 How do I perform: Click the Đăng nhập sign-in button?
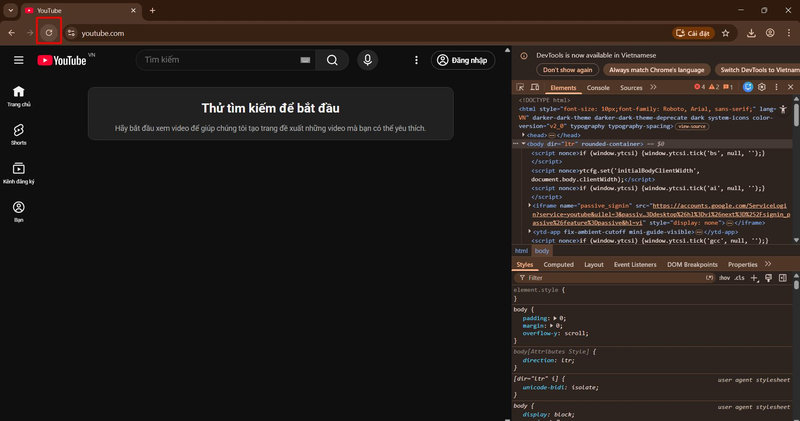coord(463,60)
